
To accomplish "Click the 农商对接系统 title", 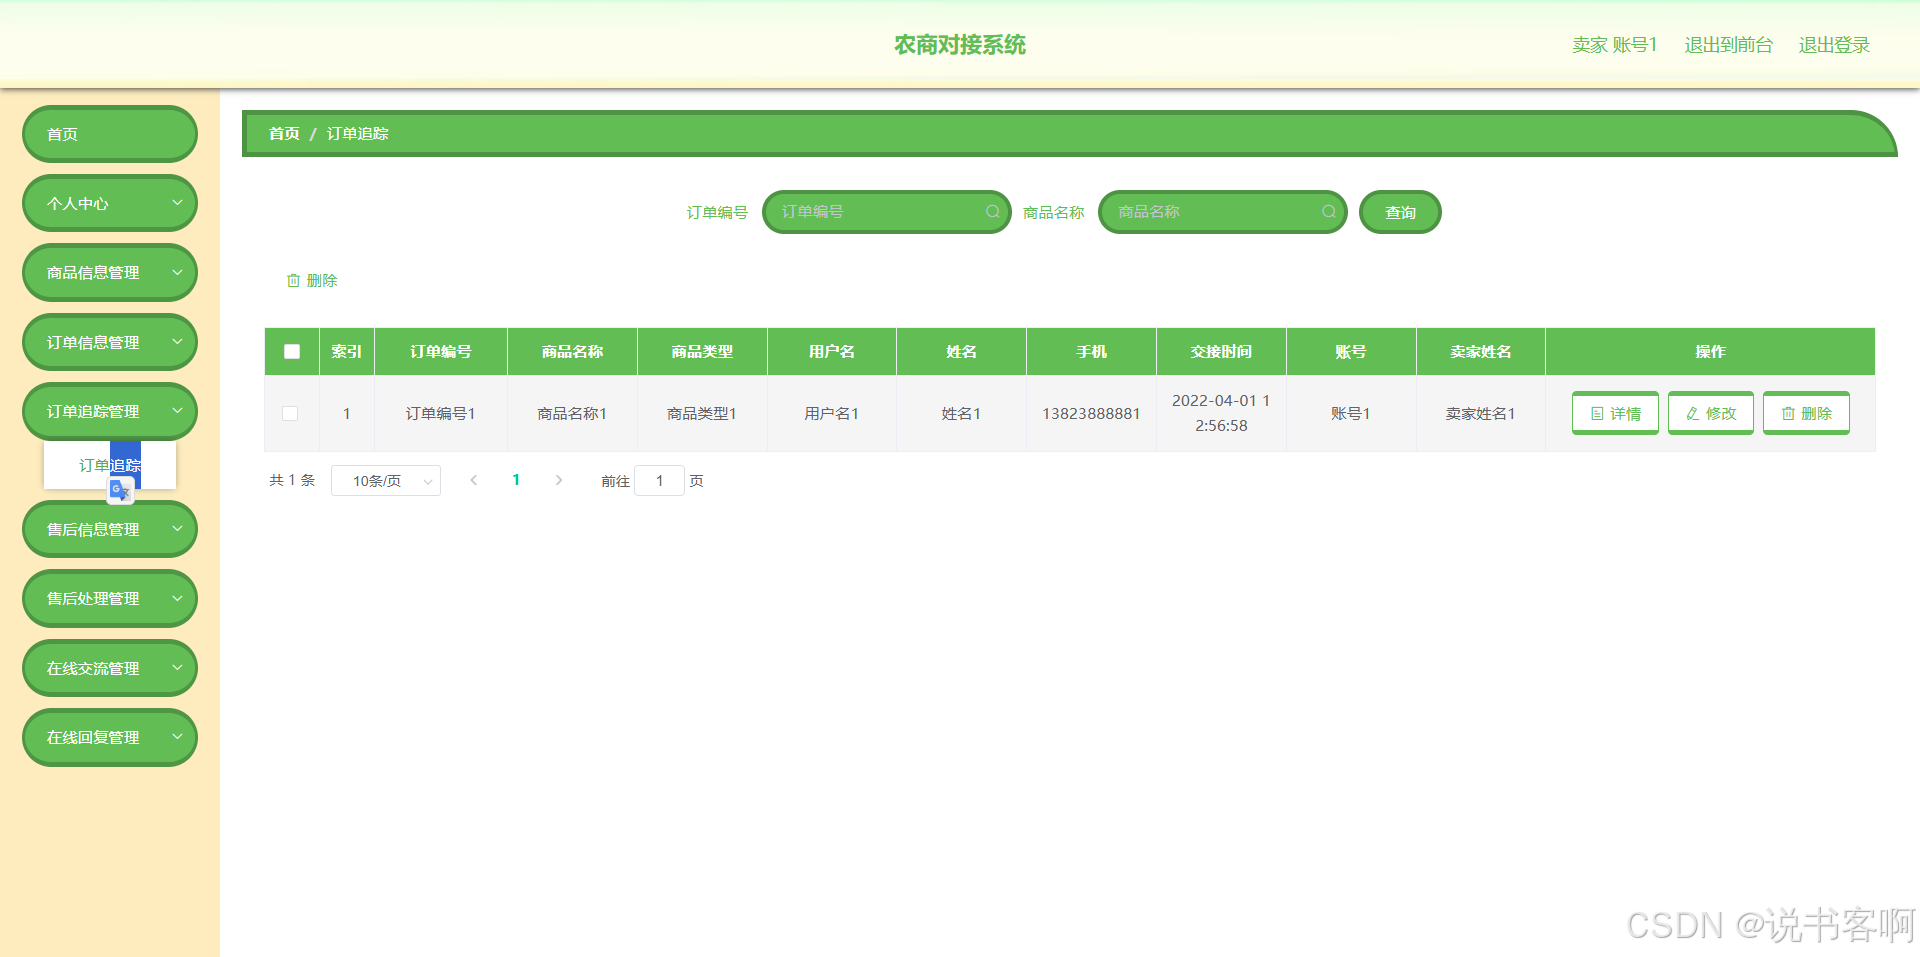I will [x=960, y=45].
